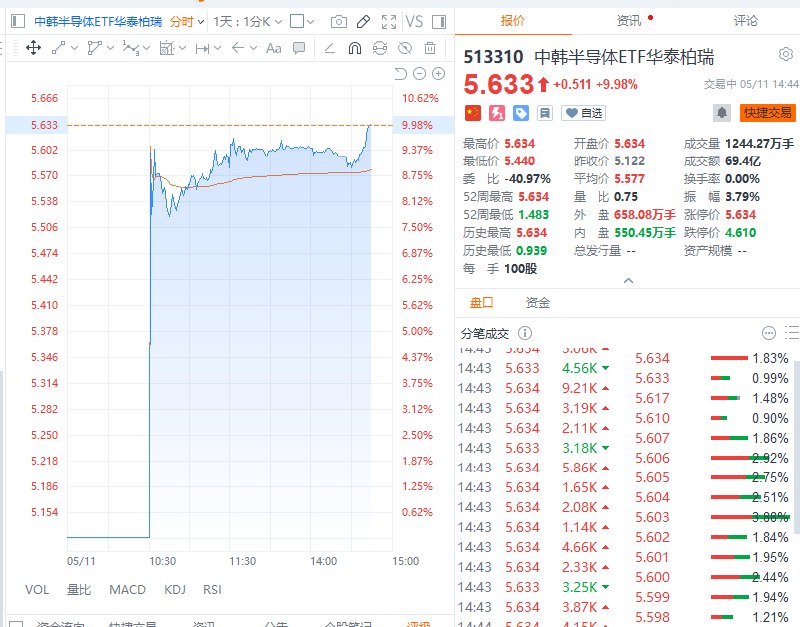Hide all drawings with the eye-slash icon
The width and height of the screenshot is (800, 627).
[x=405, y=48]
